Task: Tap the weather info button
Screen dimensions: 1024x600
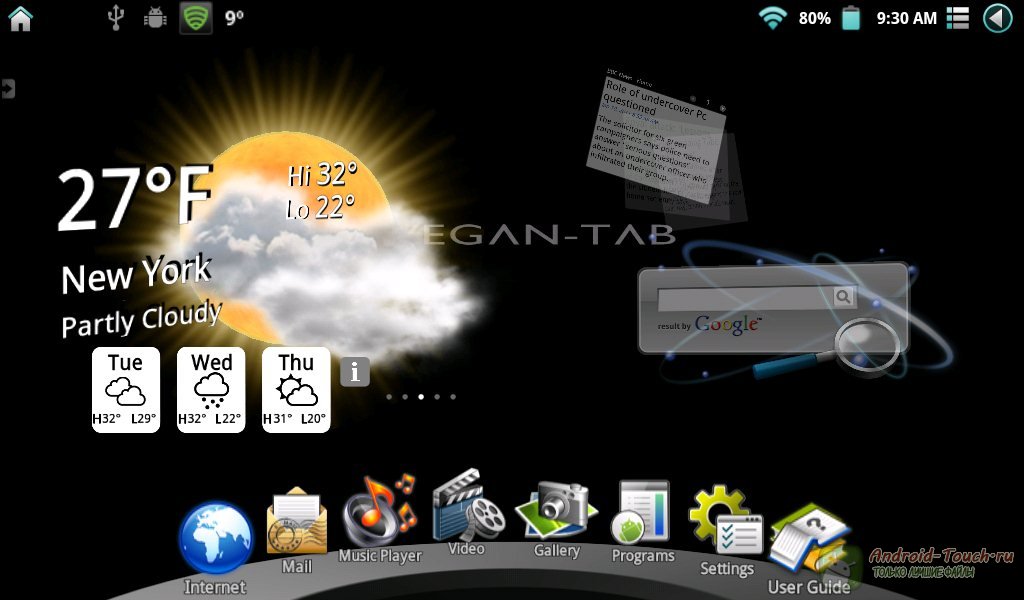Action: pos(355,372)
